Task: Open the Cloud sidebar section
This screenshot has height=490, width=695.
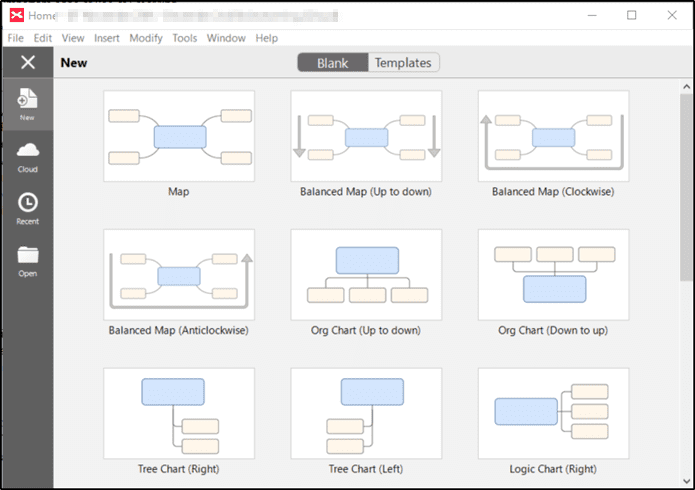Action: [x=27, y=157]
